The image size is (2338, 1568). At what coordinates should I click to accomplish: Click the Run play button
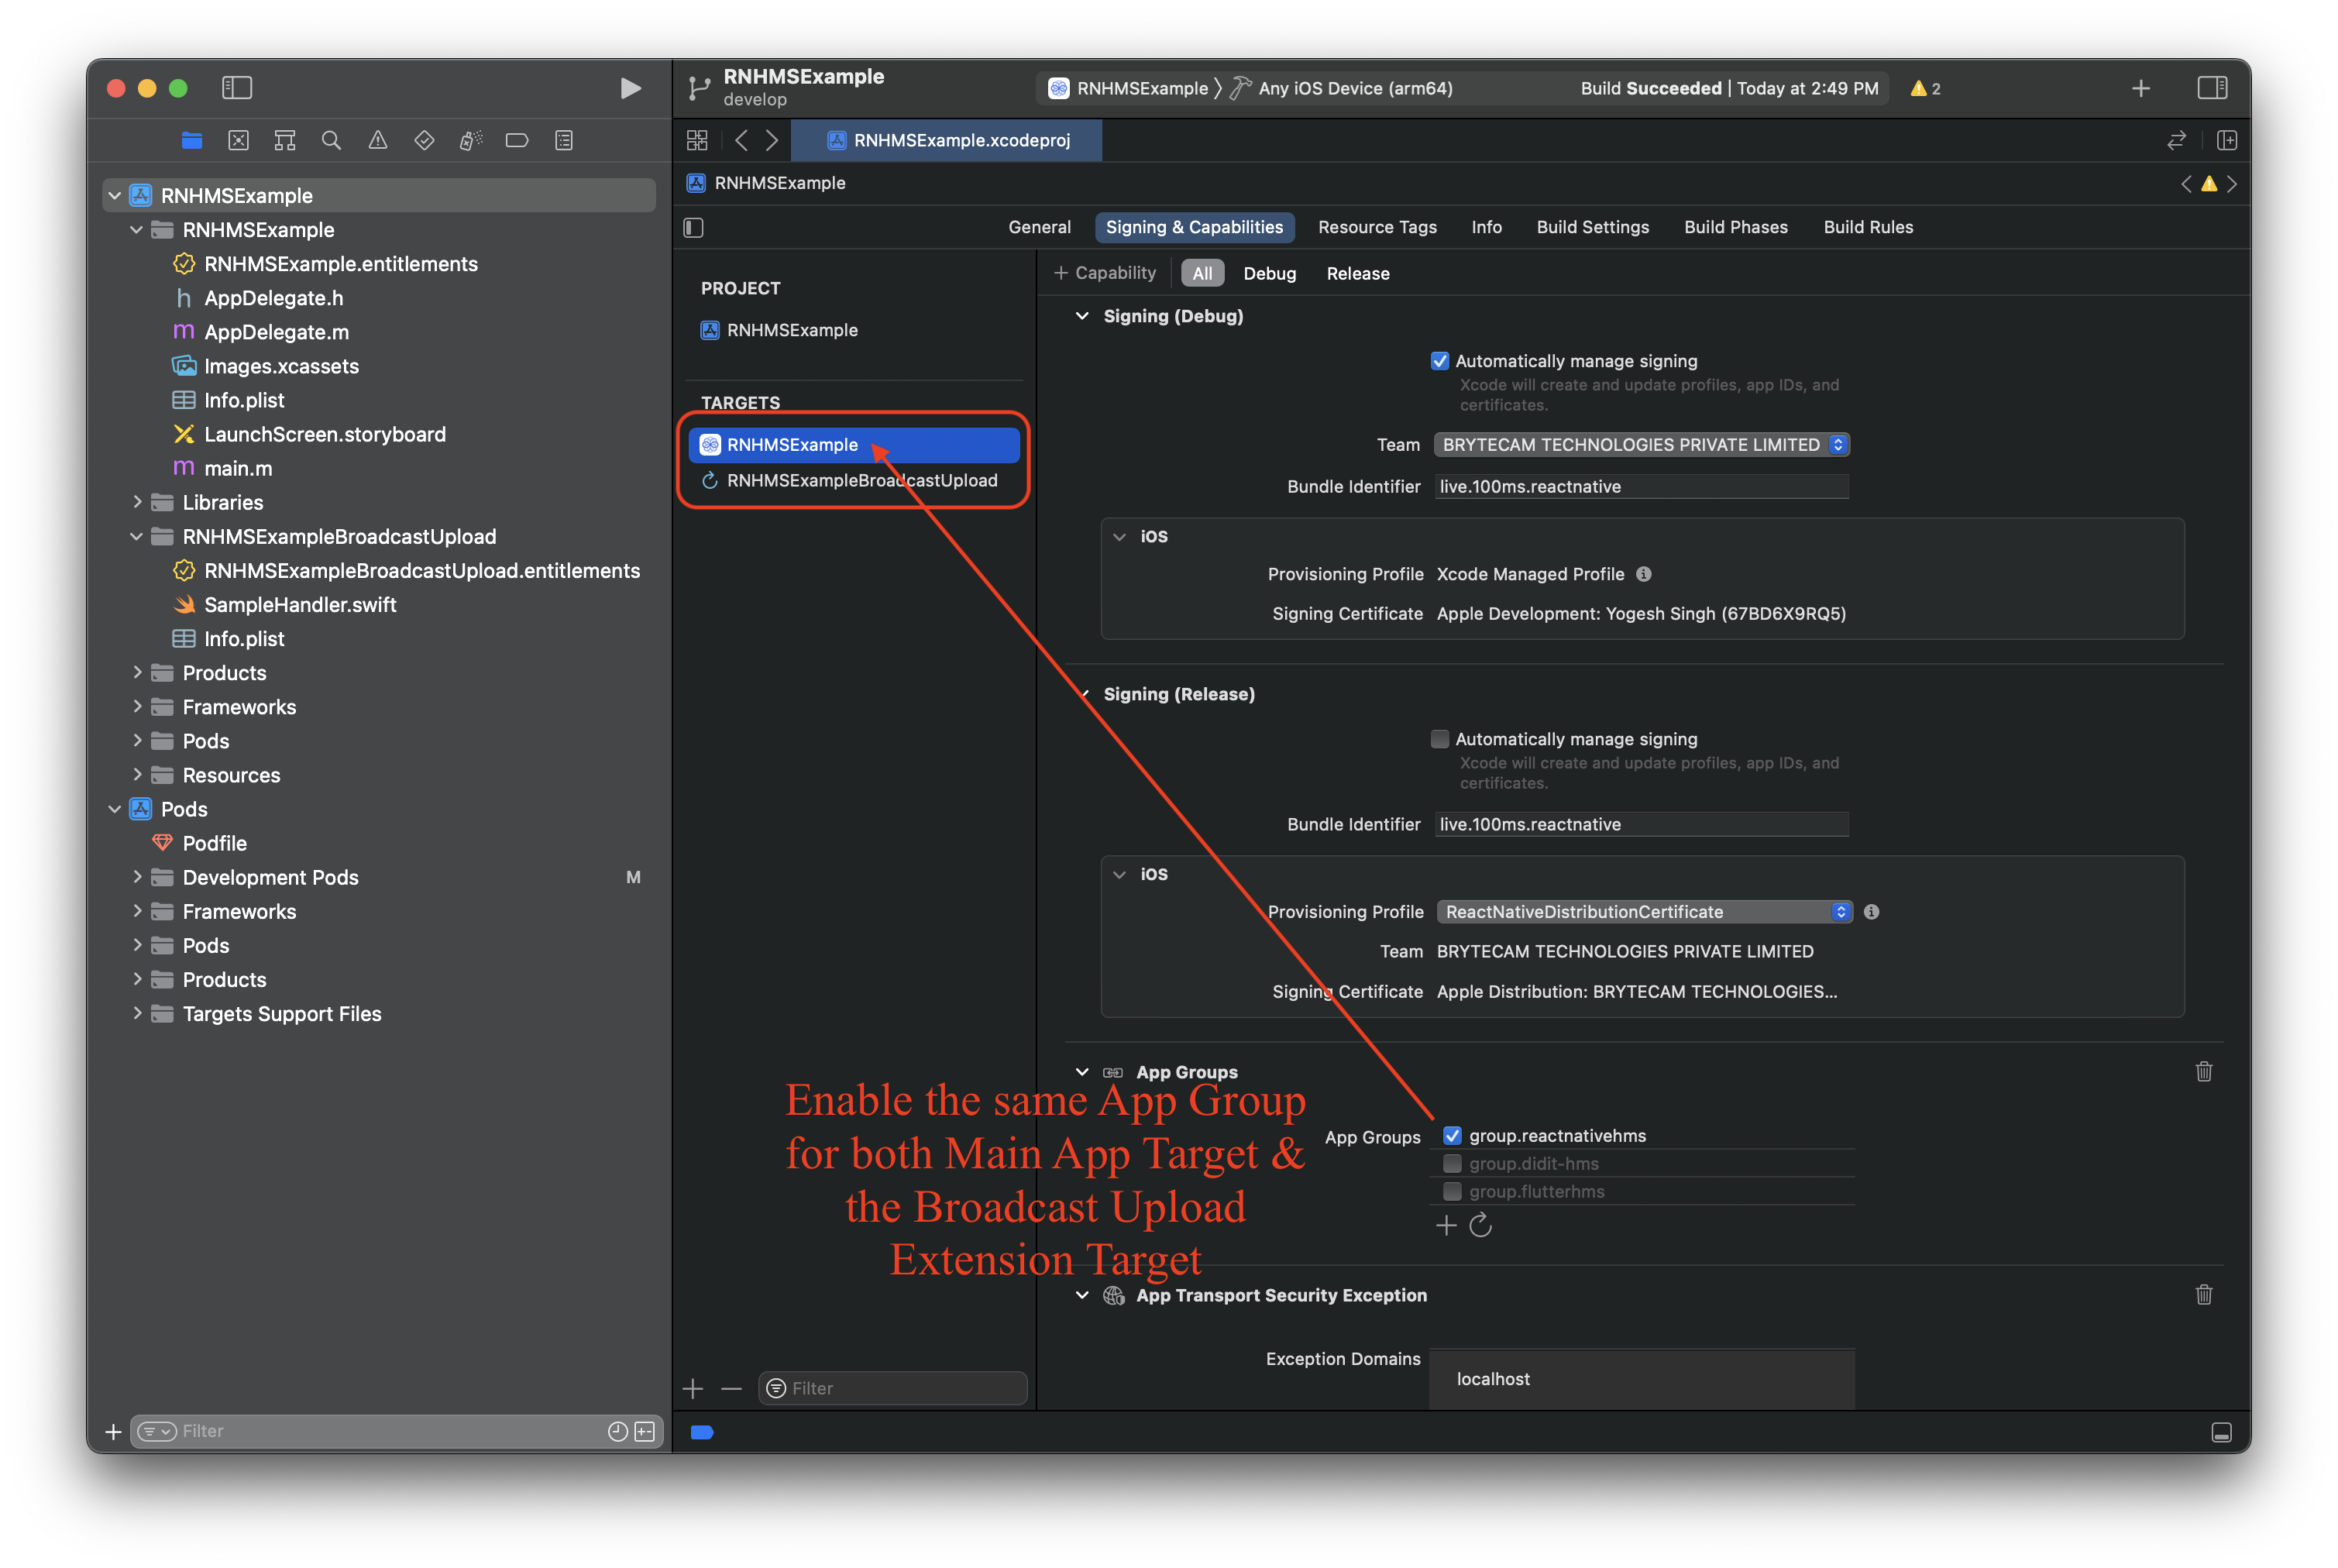(630, 88)
